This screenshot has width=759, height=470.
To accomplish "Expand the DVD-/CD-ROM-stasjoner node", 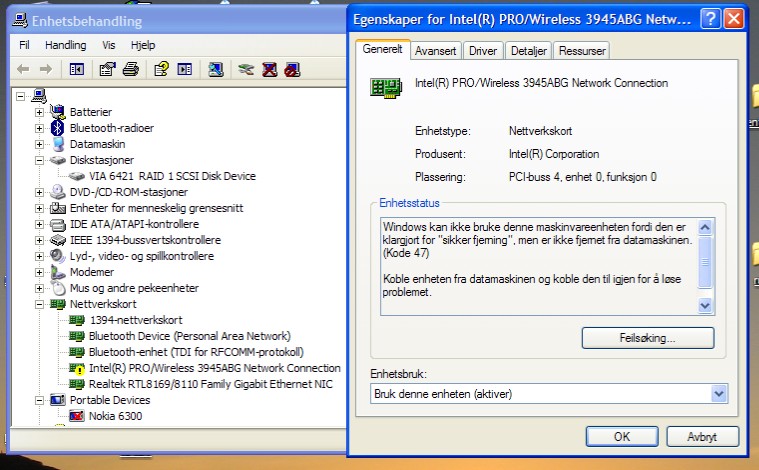I will tap(39, 192).
